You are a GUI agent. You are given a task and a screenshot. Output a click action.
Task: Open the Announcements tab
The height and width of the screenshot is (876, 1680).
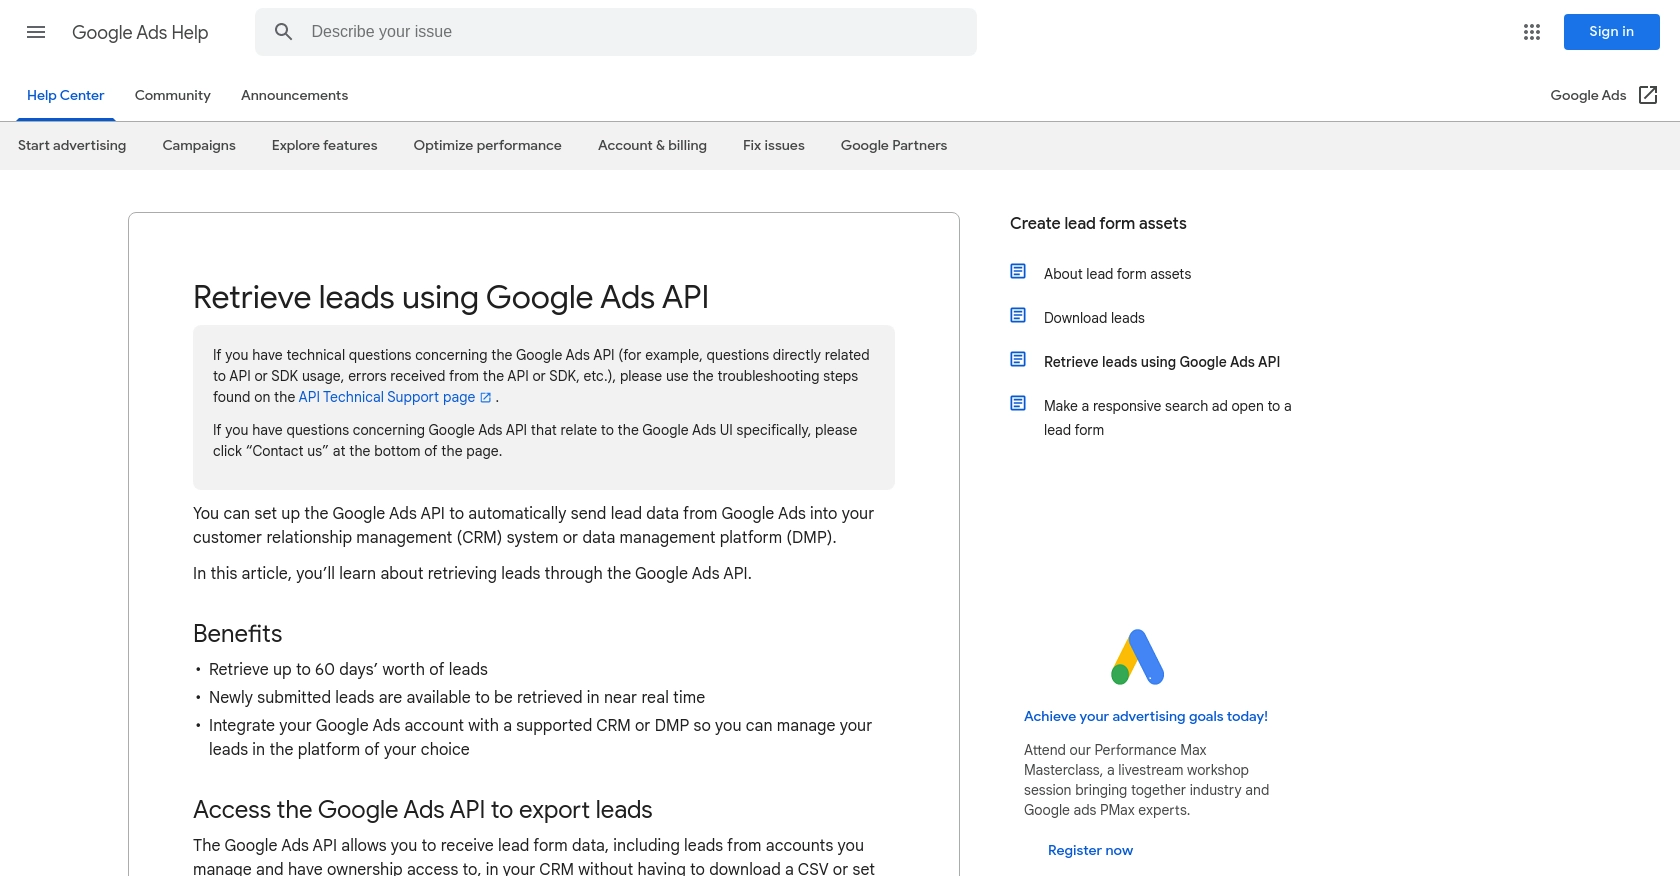[x=294, y=95]
